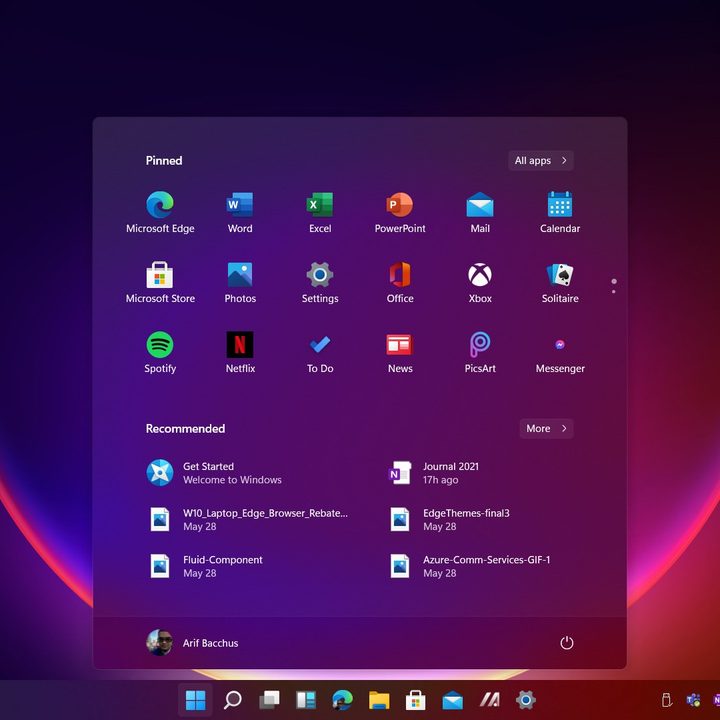Open Search from the taskbar
The height and width of the screenshot is (720, 720).
pos(232,700)
